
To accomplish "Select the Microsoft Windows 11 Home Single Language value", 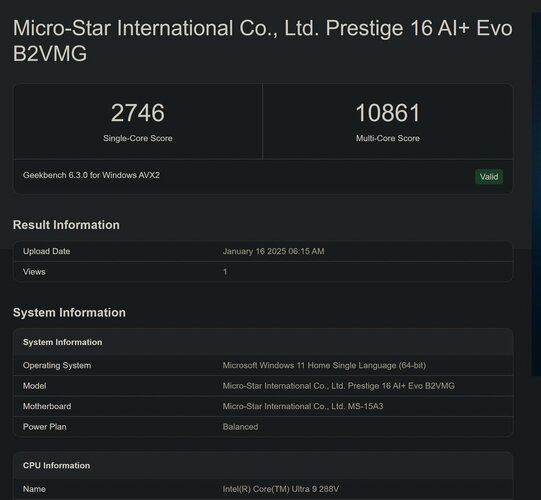I will point(324,365).
